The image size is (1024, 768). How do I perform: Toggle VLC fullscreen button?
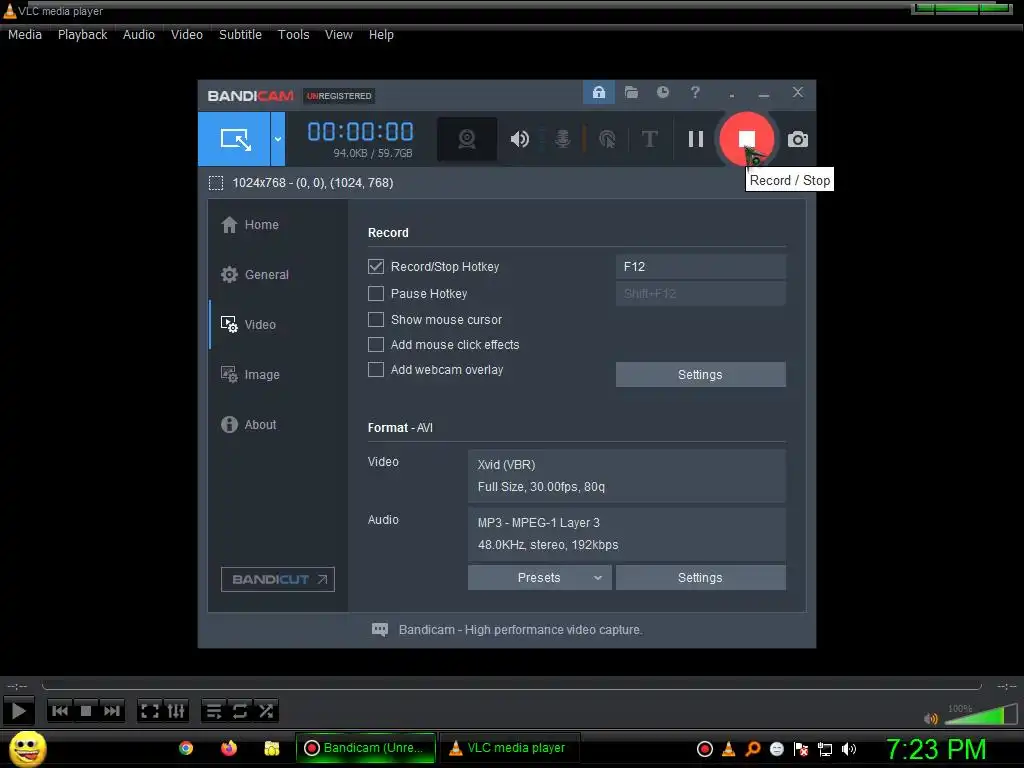150,711
